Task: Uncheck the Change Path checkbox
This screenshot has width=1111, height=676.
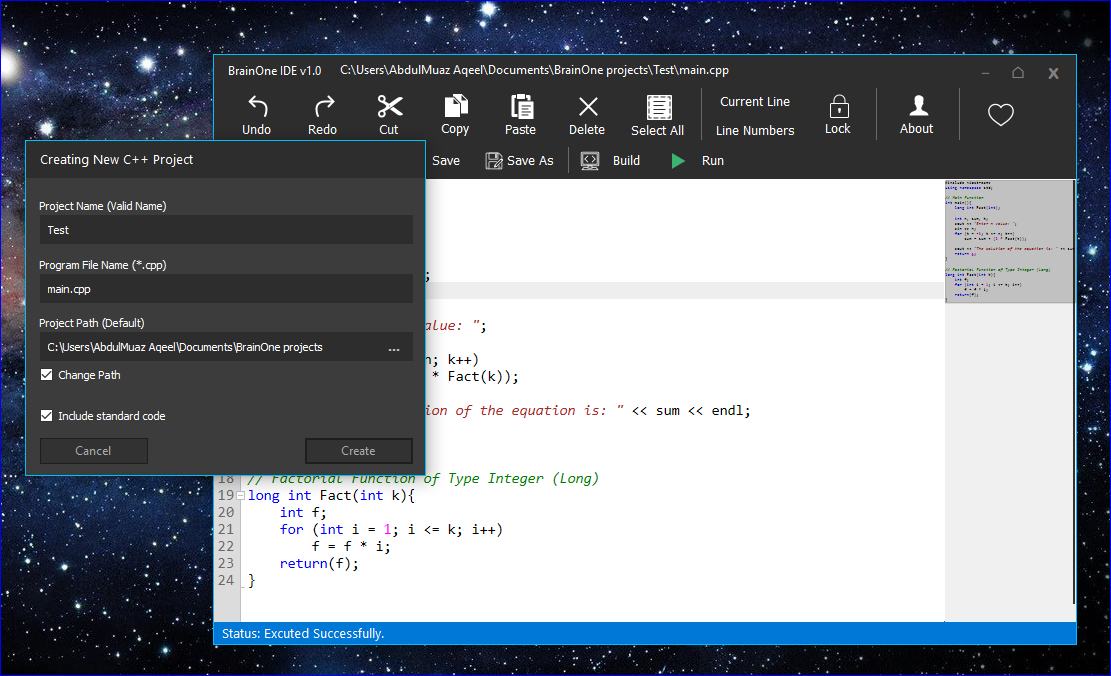Action: point(47,375)
